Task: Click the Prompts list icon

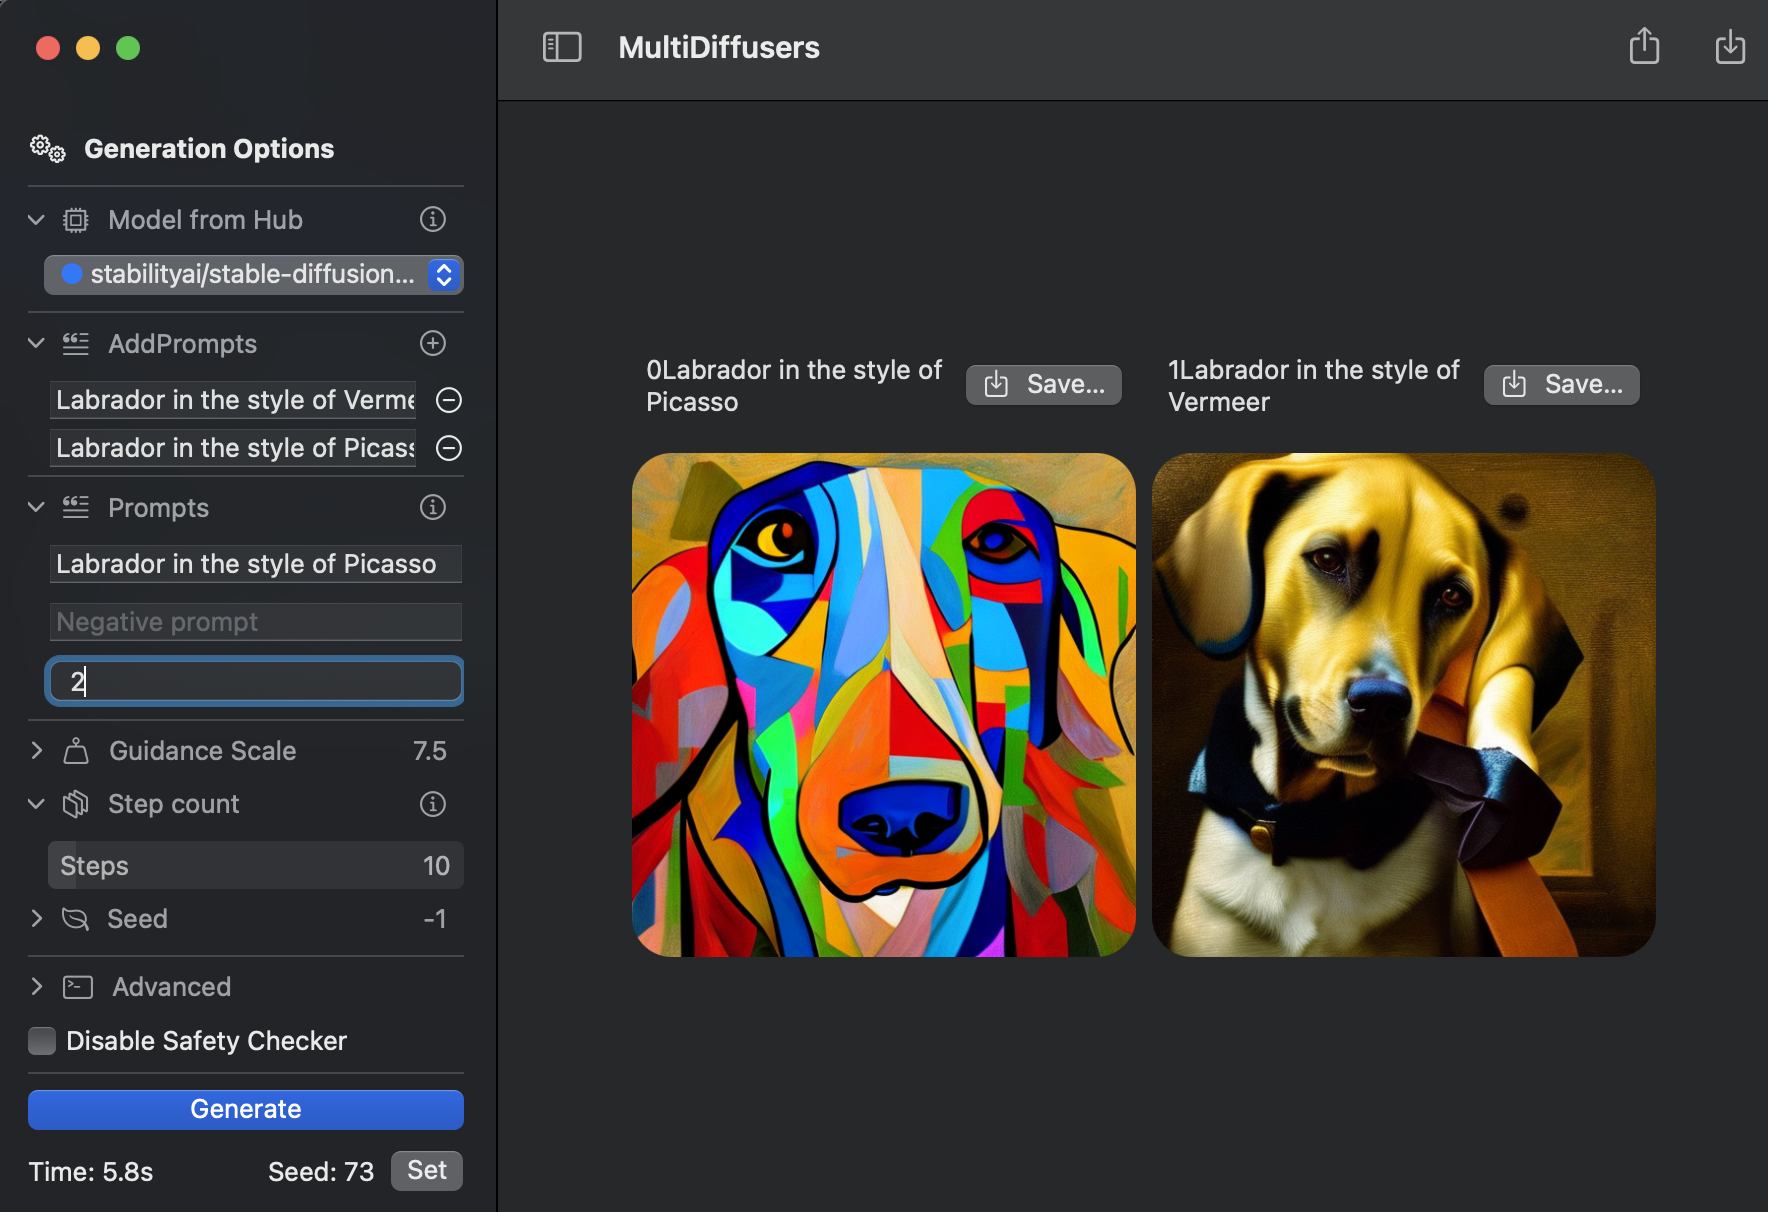Action: 76,508
